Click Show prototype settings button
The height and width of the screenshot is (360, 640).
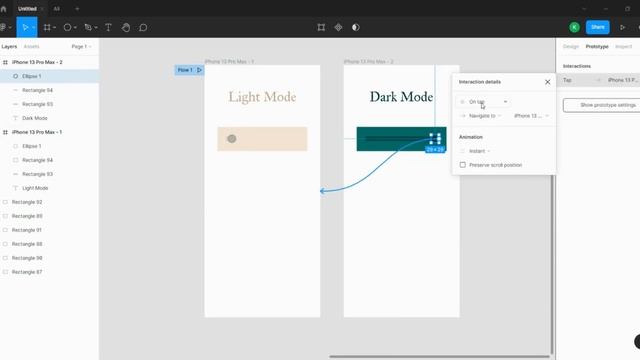pos(602,105)
